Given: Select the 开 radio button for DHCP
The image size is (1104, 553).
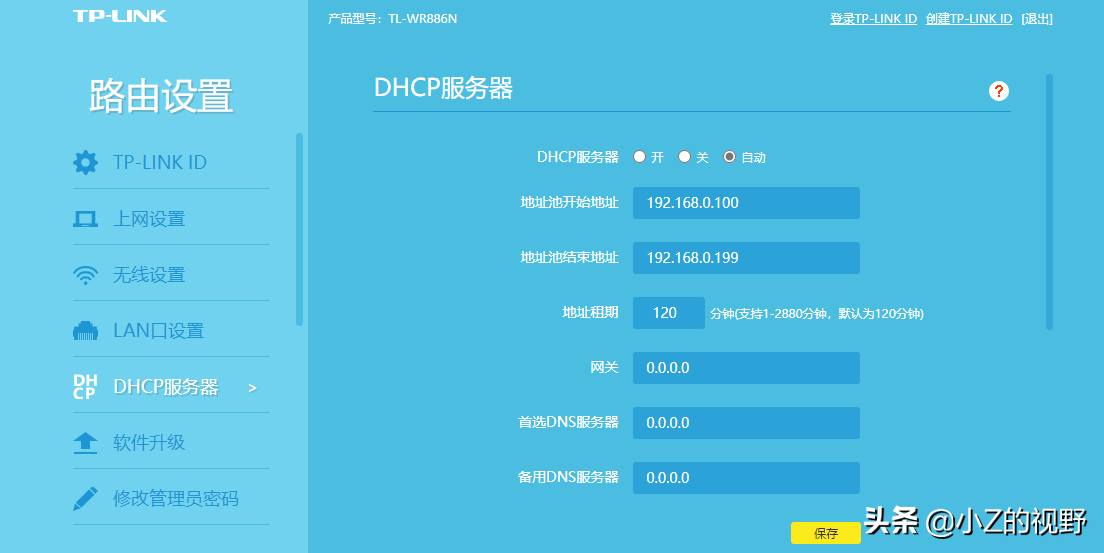Looking at the screenshot, I should (640, 157).
